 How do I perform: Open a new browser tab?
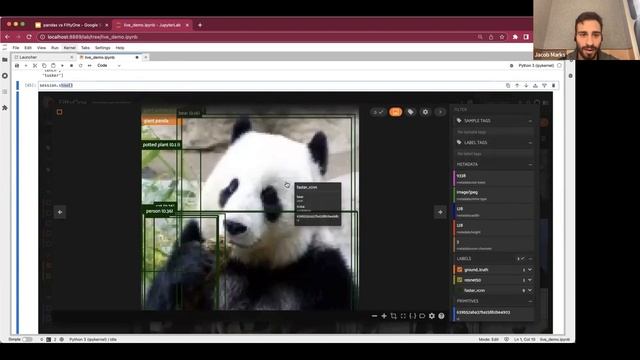click(200, 25)
